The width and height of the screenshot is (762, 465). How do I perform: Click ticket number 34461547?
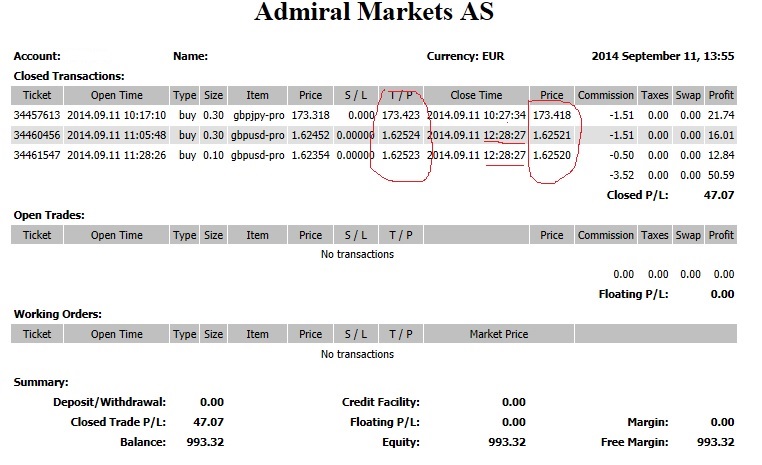click(x=37, y=155)
